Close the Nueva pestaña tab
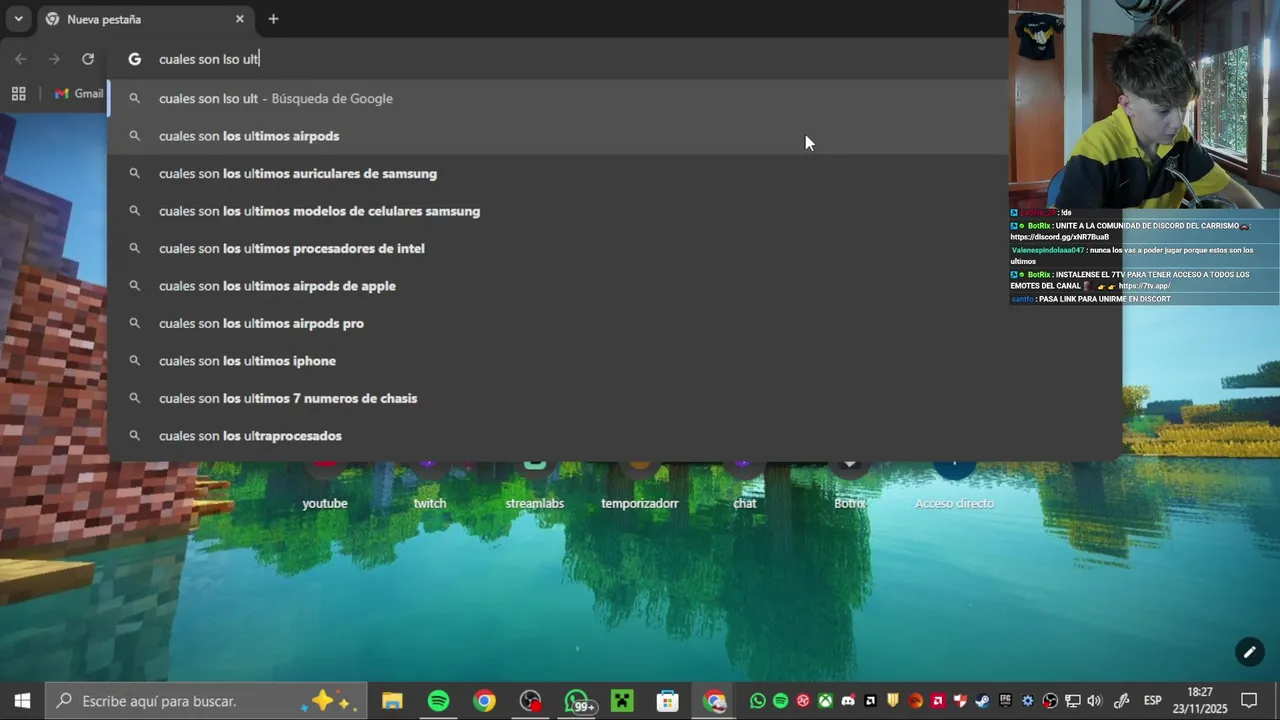This screenshot has width=1280, height=720. (240, 19)
